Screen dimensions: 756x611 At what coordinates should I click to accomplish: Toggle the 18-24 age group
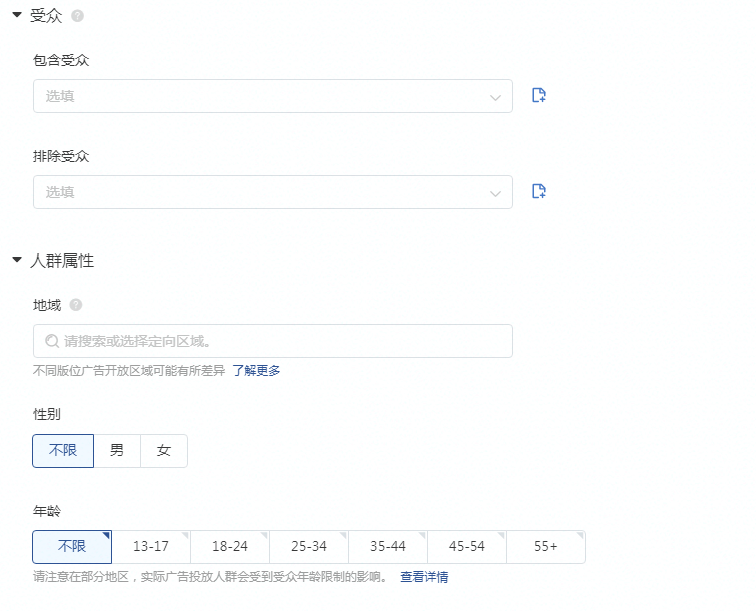[230, 547]
